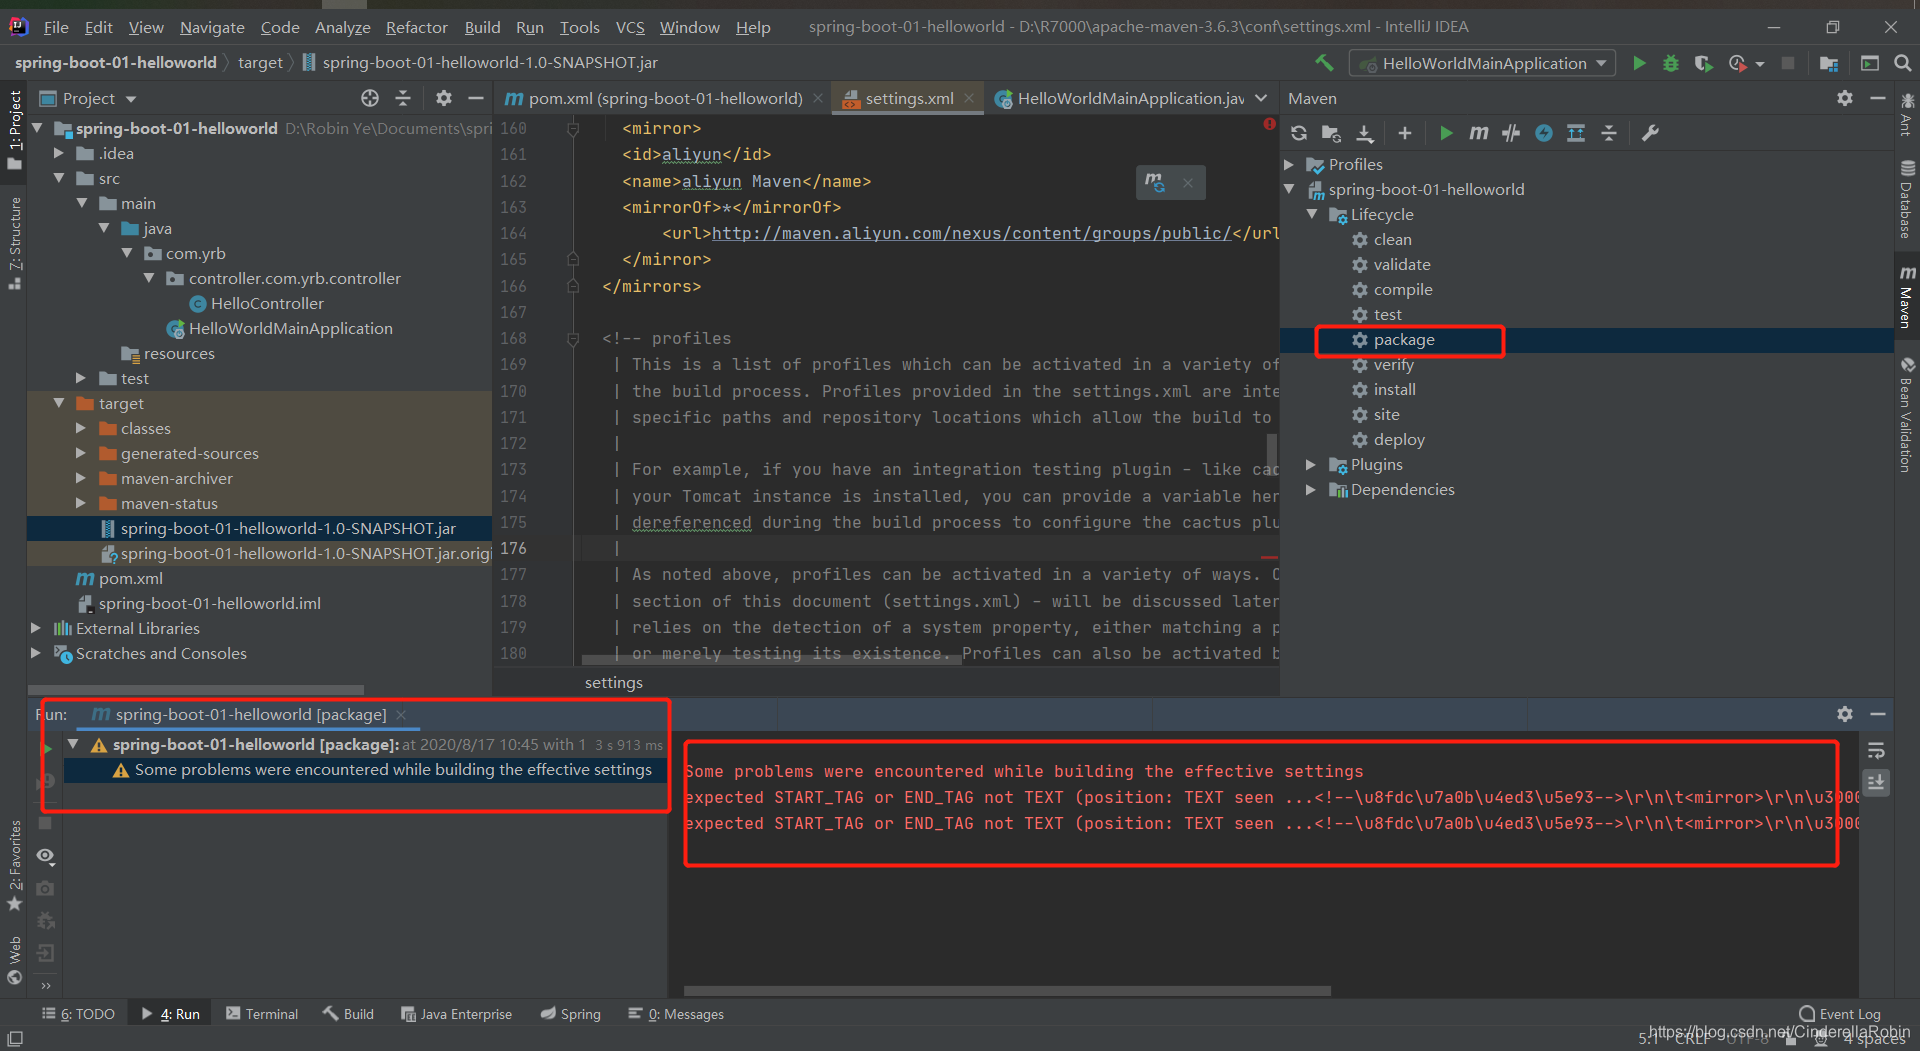Start debugging with the bug icon

click(1670, 63)
